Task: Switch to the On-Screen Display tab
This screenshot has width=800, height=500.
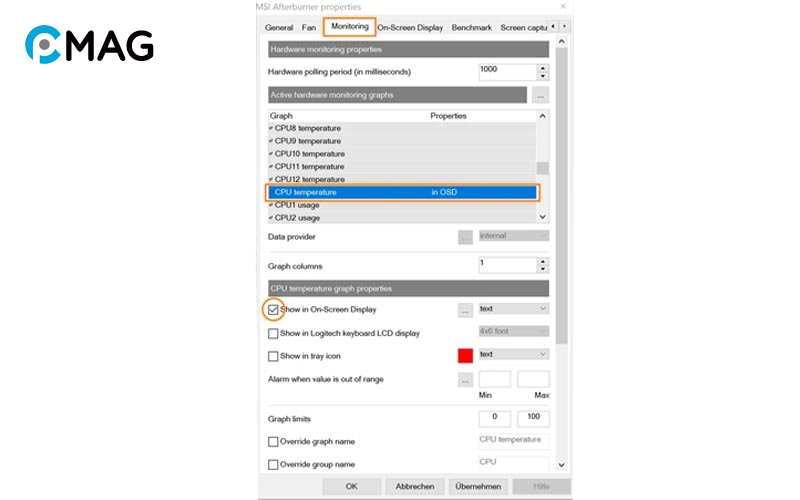Action: [x=410, y=28]
